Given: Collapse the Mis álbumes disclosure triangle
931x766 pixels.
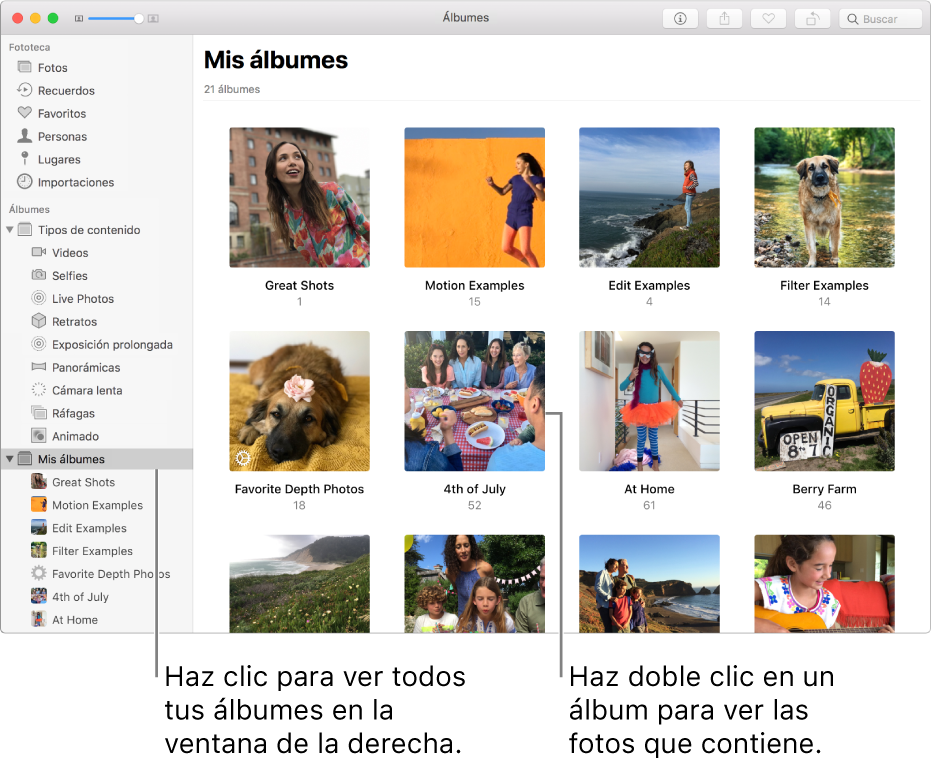Looking at the screenshot, I should [x=10, y=460].
